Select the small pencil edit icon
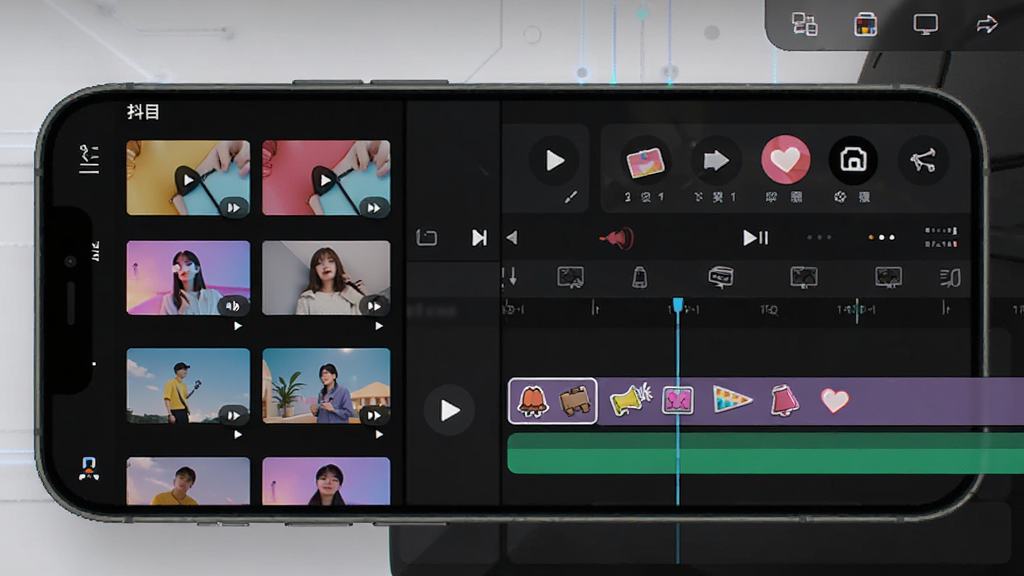This screenshot has height=576, width=1024. click(x=570, y=197)
